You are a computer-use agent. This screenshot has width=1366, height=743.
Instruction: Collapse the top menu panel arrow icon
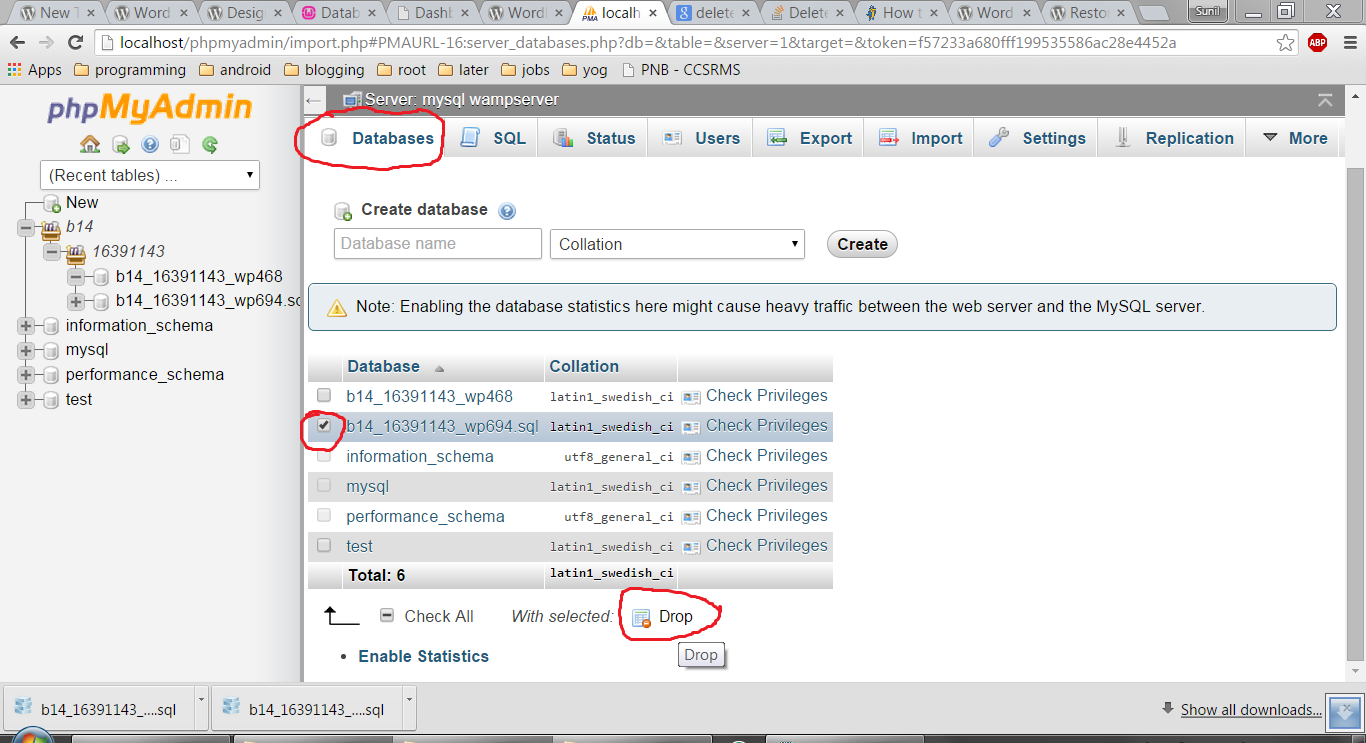(x=1325, y=100)
